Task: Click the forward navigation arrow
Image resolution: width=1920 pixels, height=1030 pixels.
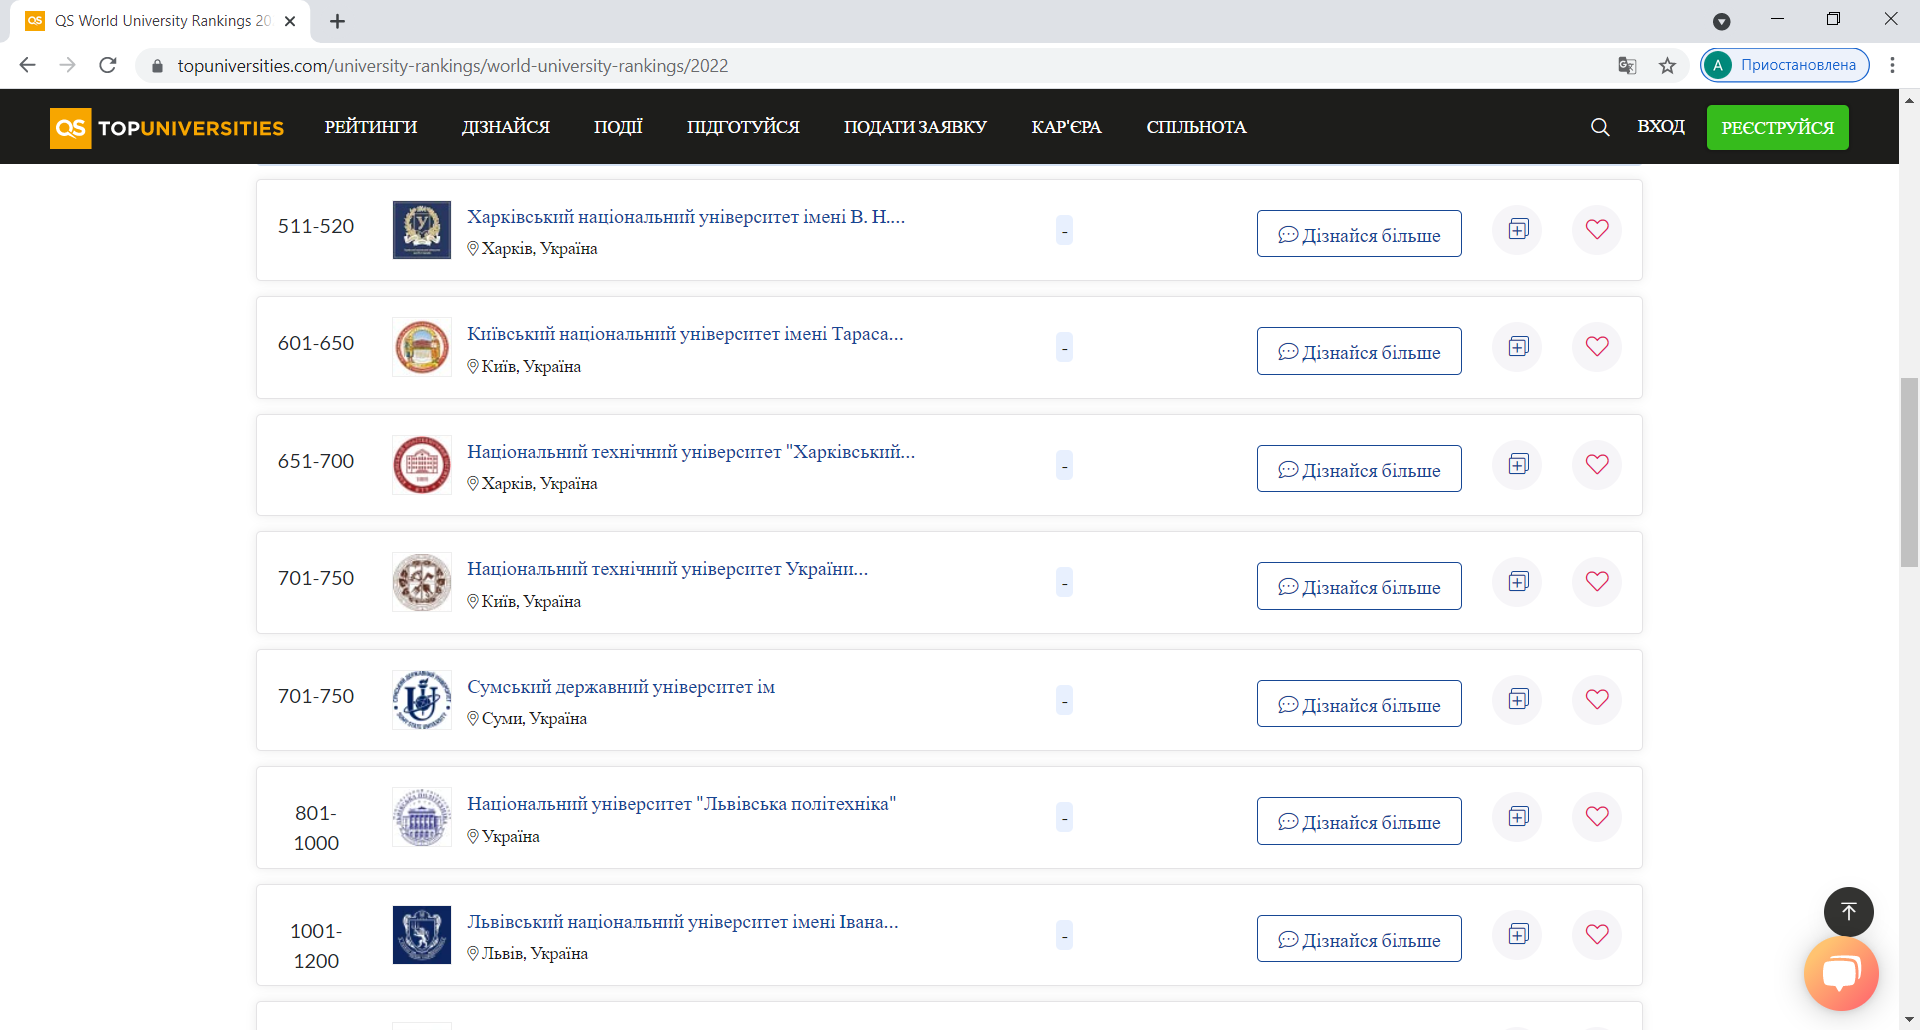Action: [x=67, y=65]
